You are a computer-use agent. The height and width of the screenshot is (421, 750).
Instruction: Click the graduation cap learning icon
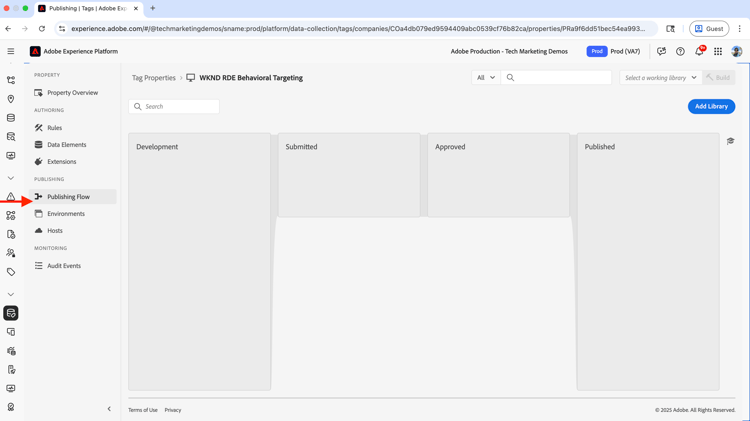(x=730, y=141)
